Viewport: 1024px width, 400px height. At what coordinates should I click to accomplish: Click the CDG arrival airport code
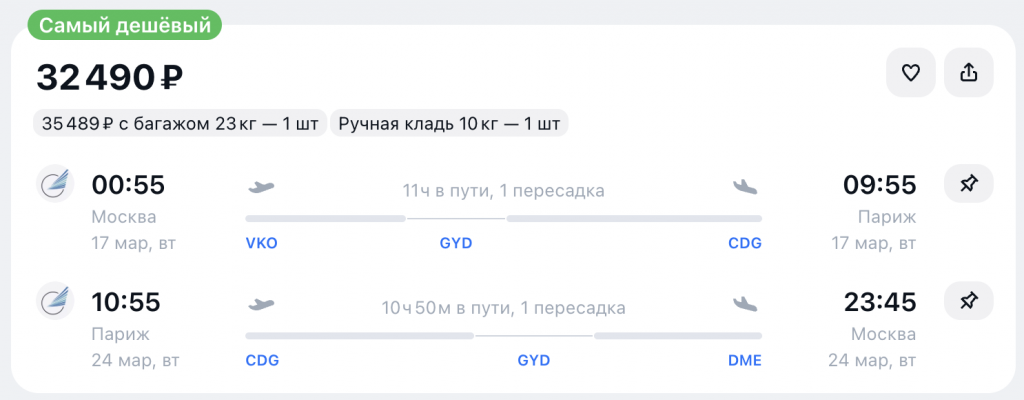pyautogui.click(x=744, y=243)
